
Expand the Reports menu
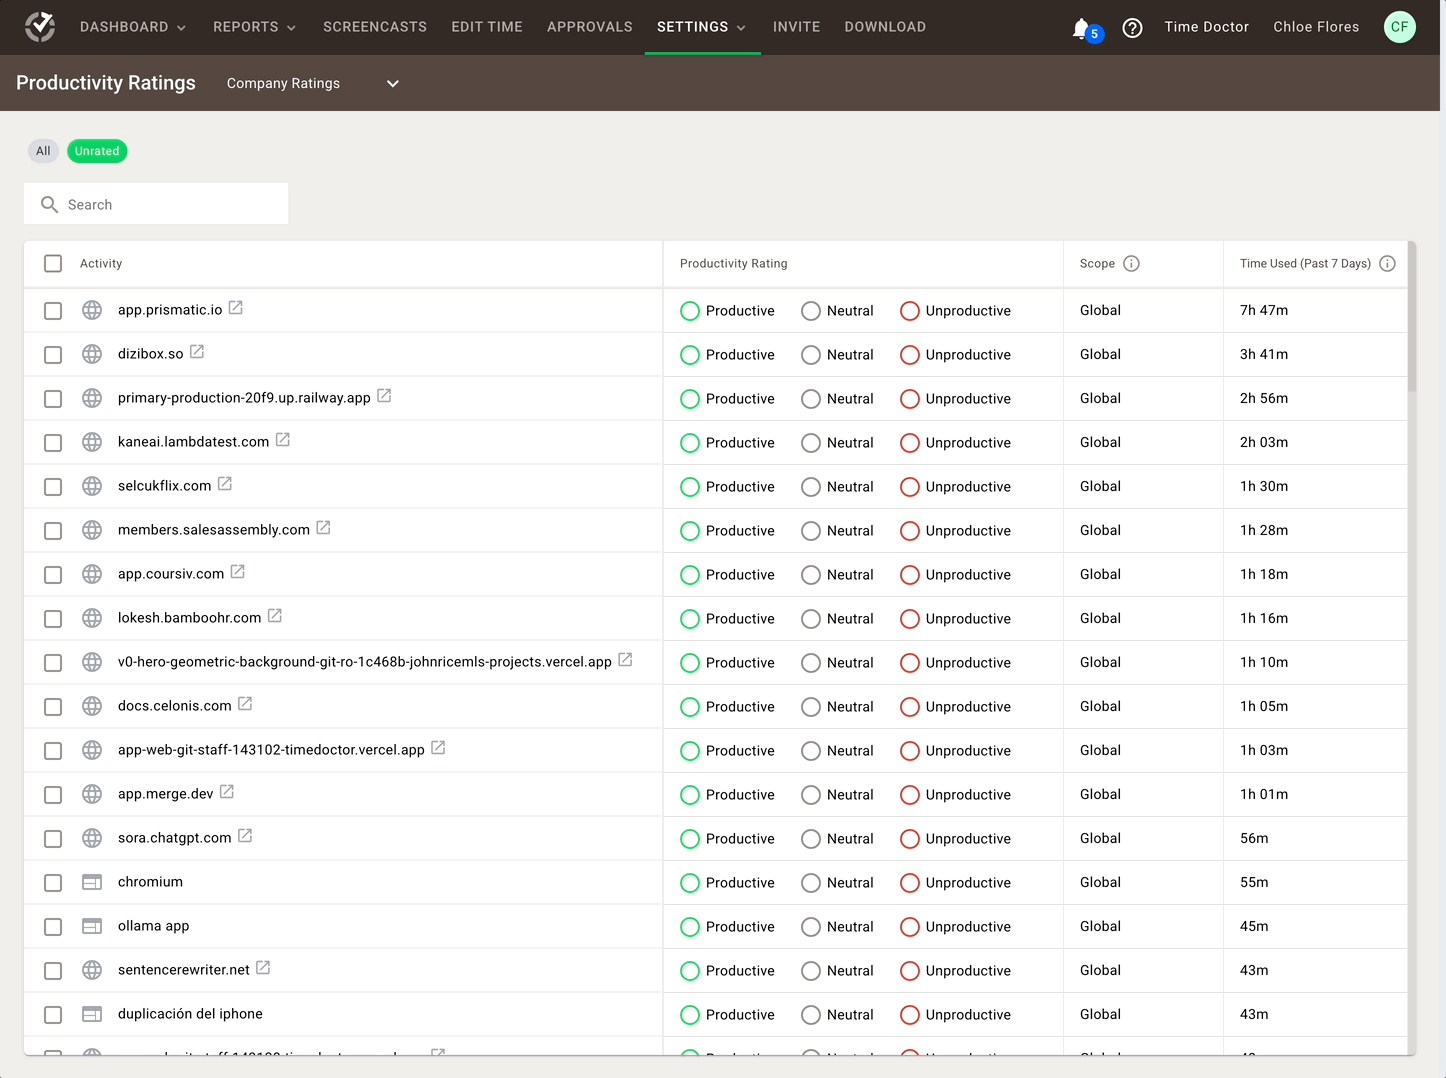(x=255, y=27)
